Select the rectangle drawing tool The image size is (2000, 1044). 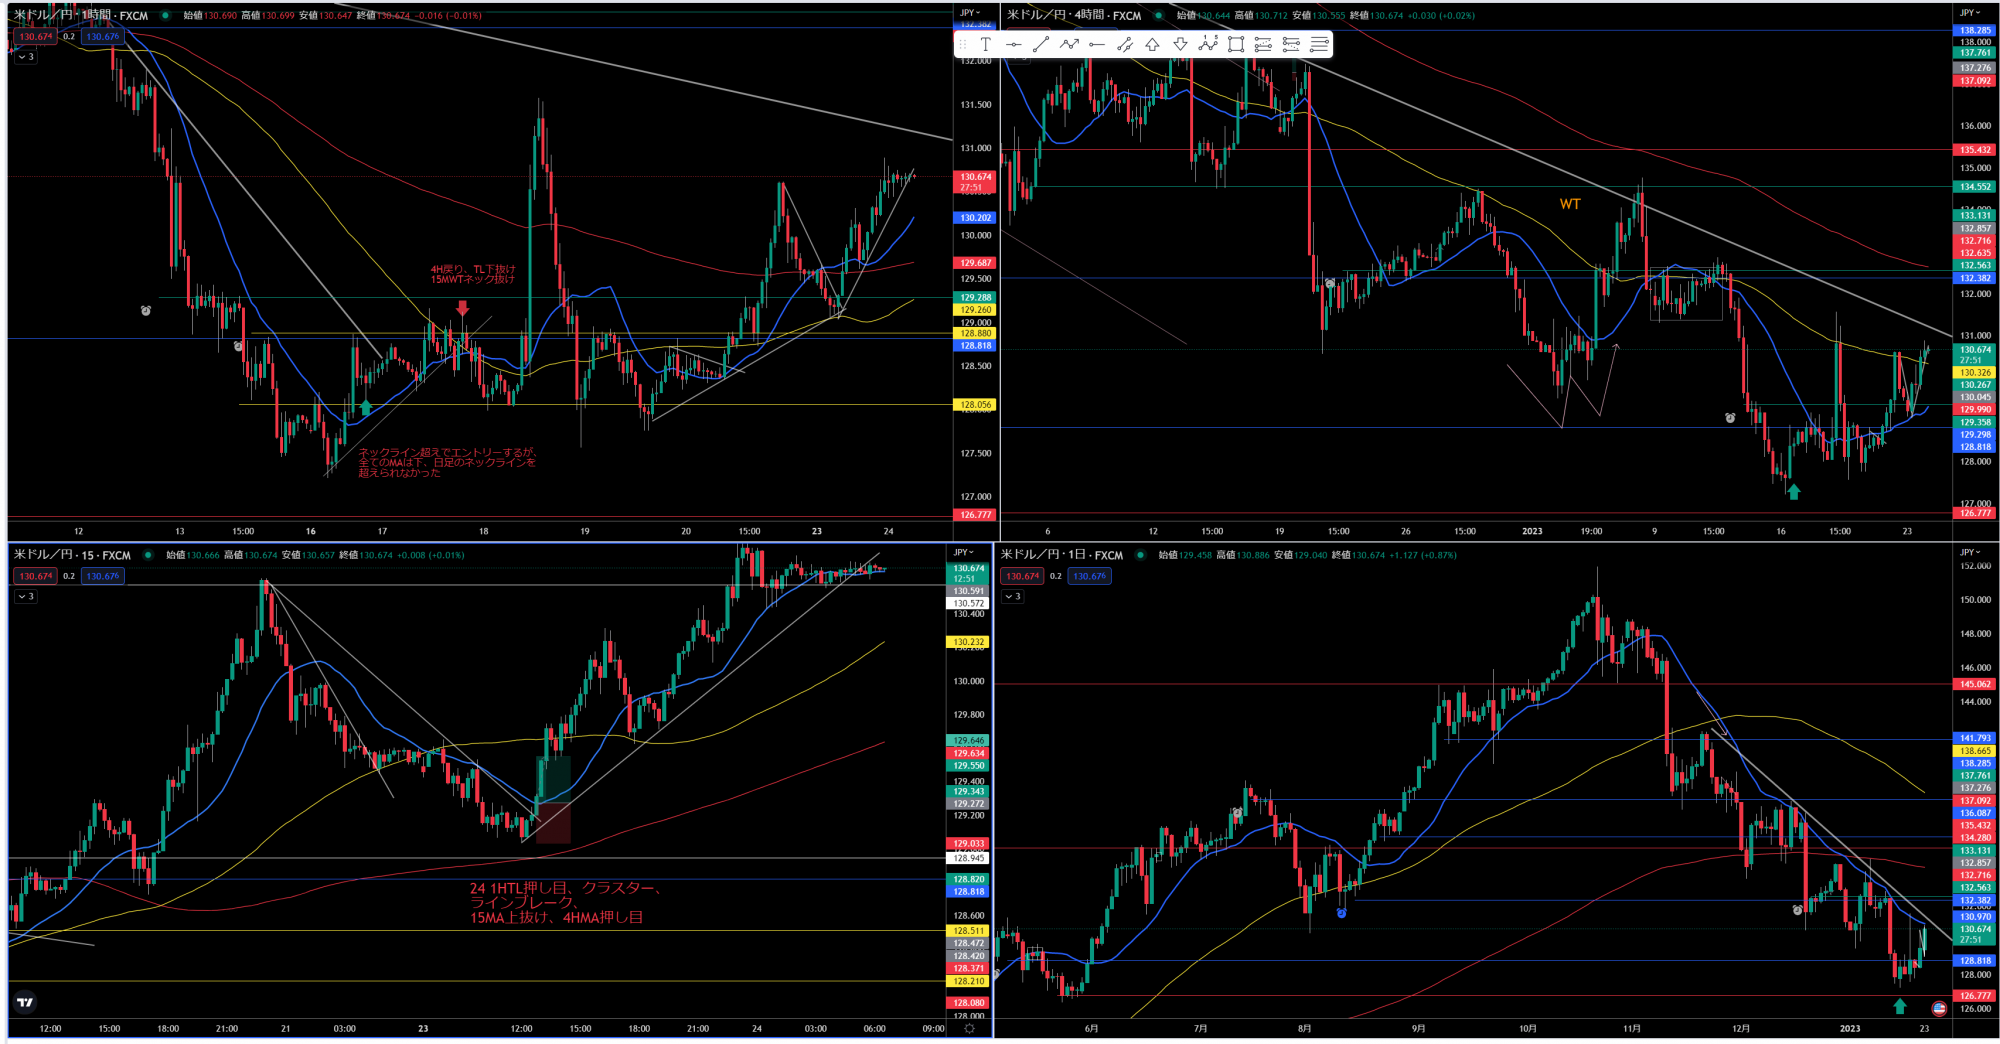tap(1236, 44)
